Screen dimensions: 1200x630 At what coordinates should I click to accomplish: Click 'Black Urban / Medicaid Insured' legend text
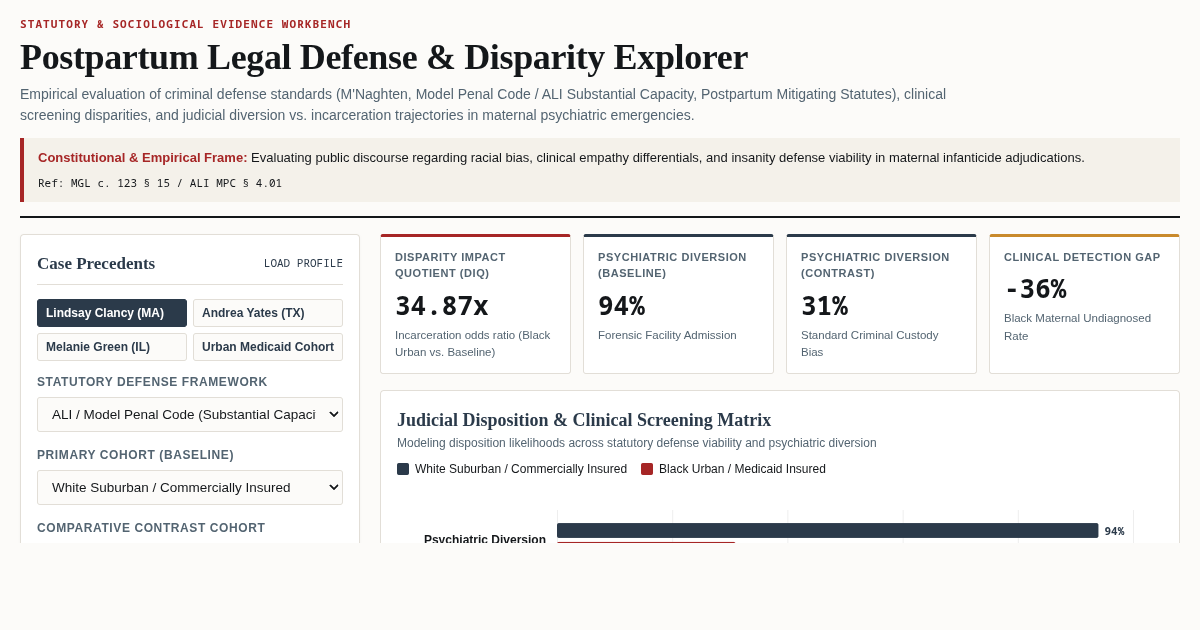tap(742, 469)
